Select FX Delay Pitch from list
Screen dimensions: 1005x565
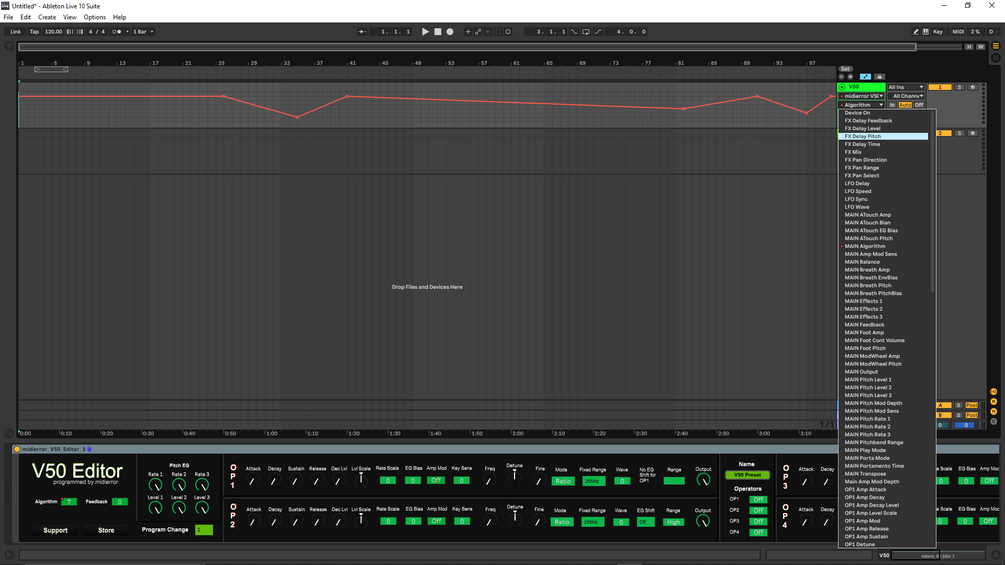click(x=883, y=136)
